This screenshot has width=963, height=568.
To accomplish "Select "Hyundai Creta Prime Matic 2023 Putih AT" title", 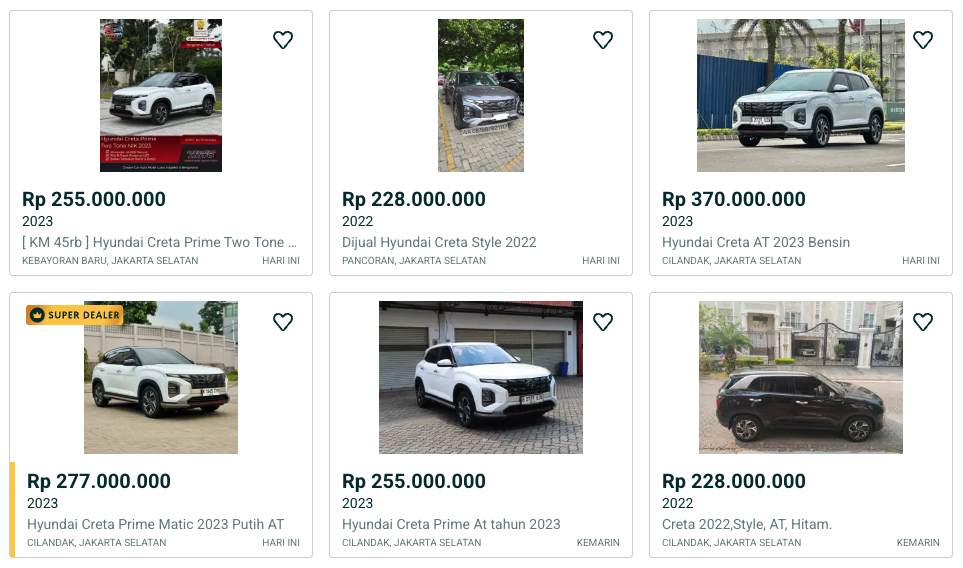I will tap(156, 524).
